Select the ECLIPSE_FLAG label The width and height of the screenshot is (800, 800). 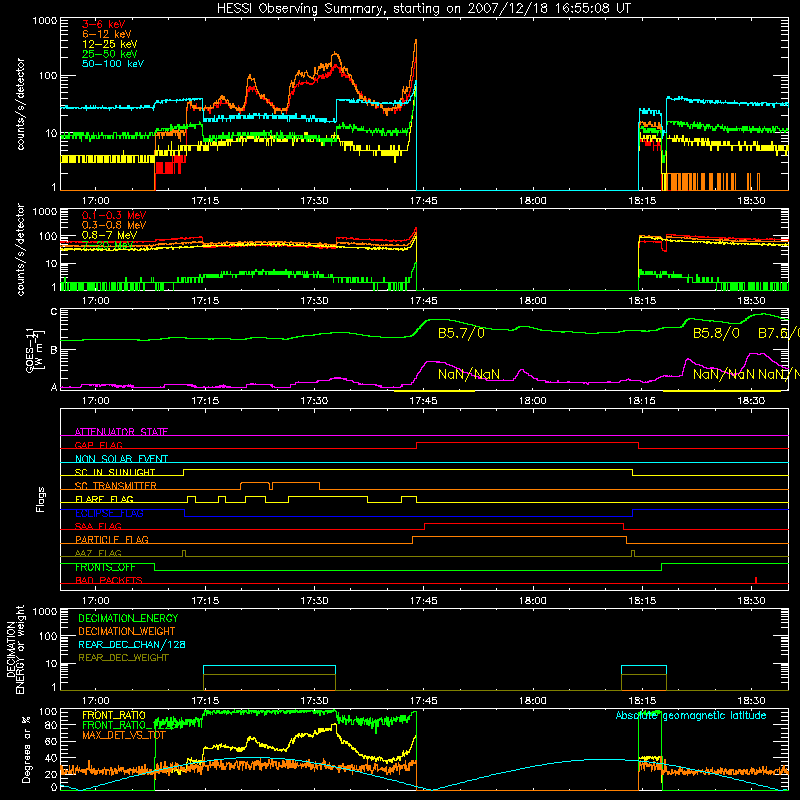[x=109, y=513]
